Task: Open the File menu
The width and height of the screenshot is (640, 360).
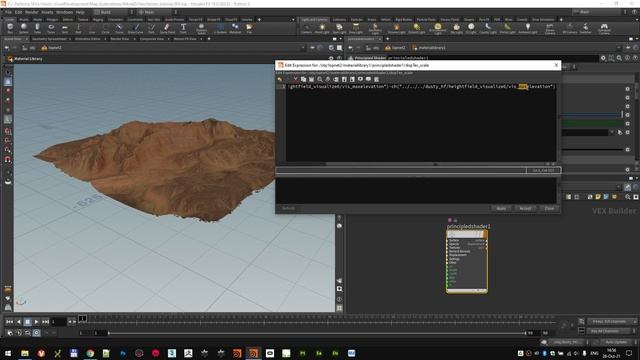Action: [x=8, y=12]
